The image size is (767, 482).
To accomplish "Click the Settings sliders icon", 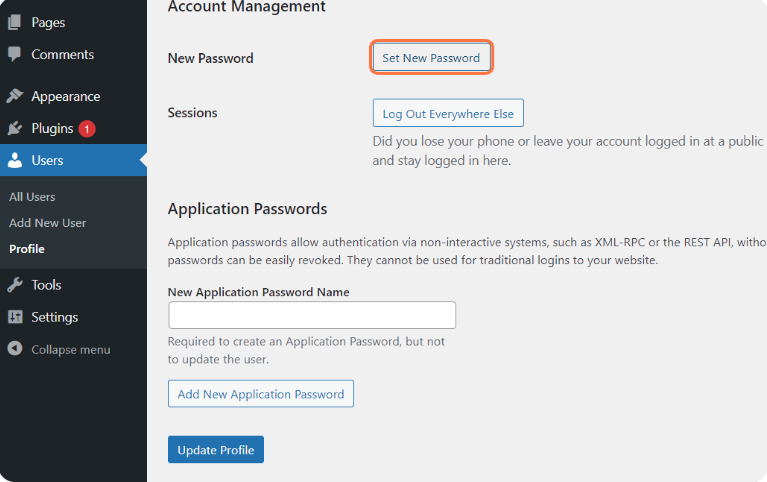I will (14, 317).
